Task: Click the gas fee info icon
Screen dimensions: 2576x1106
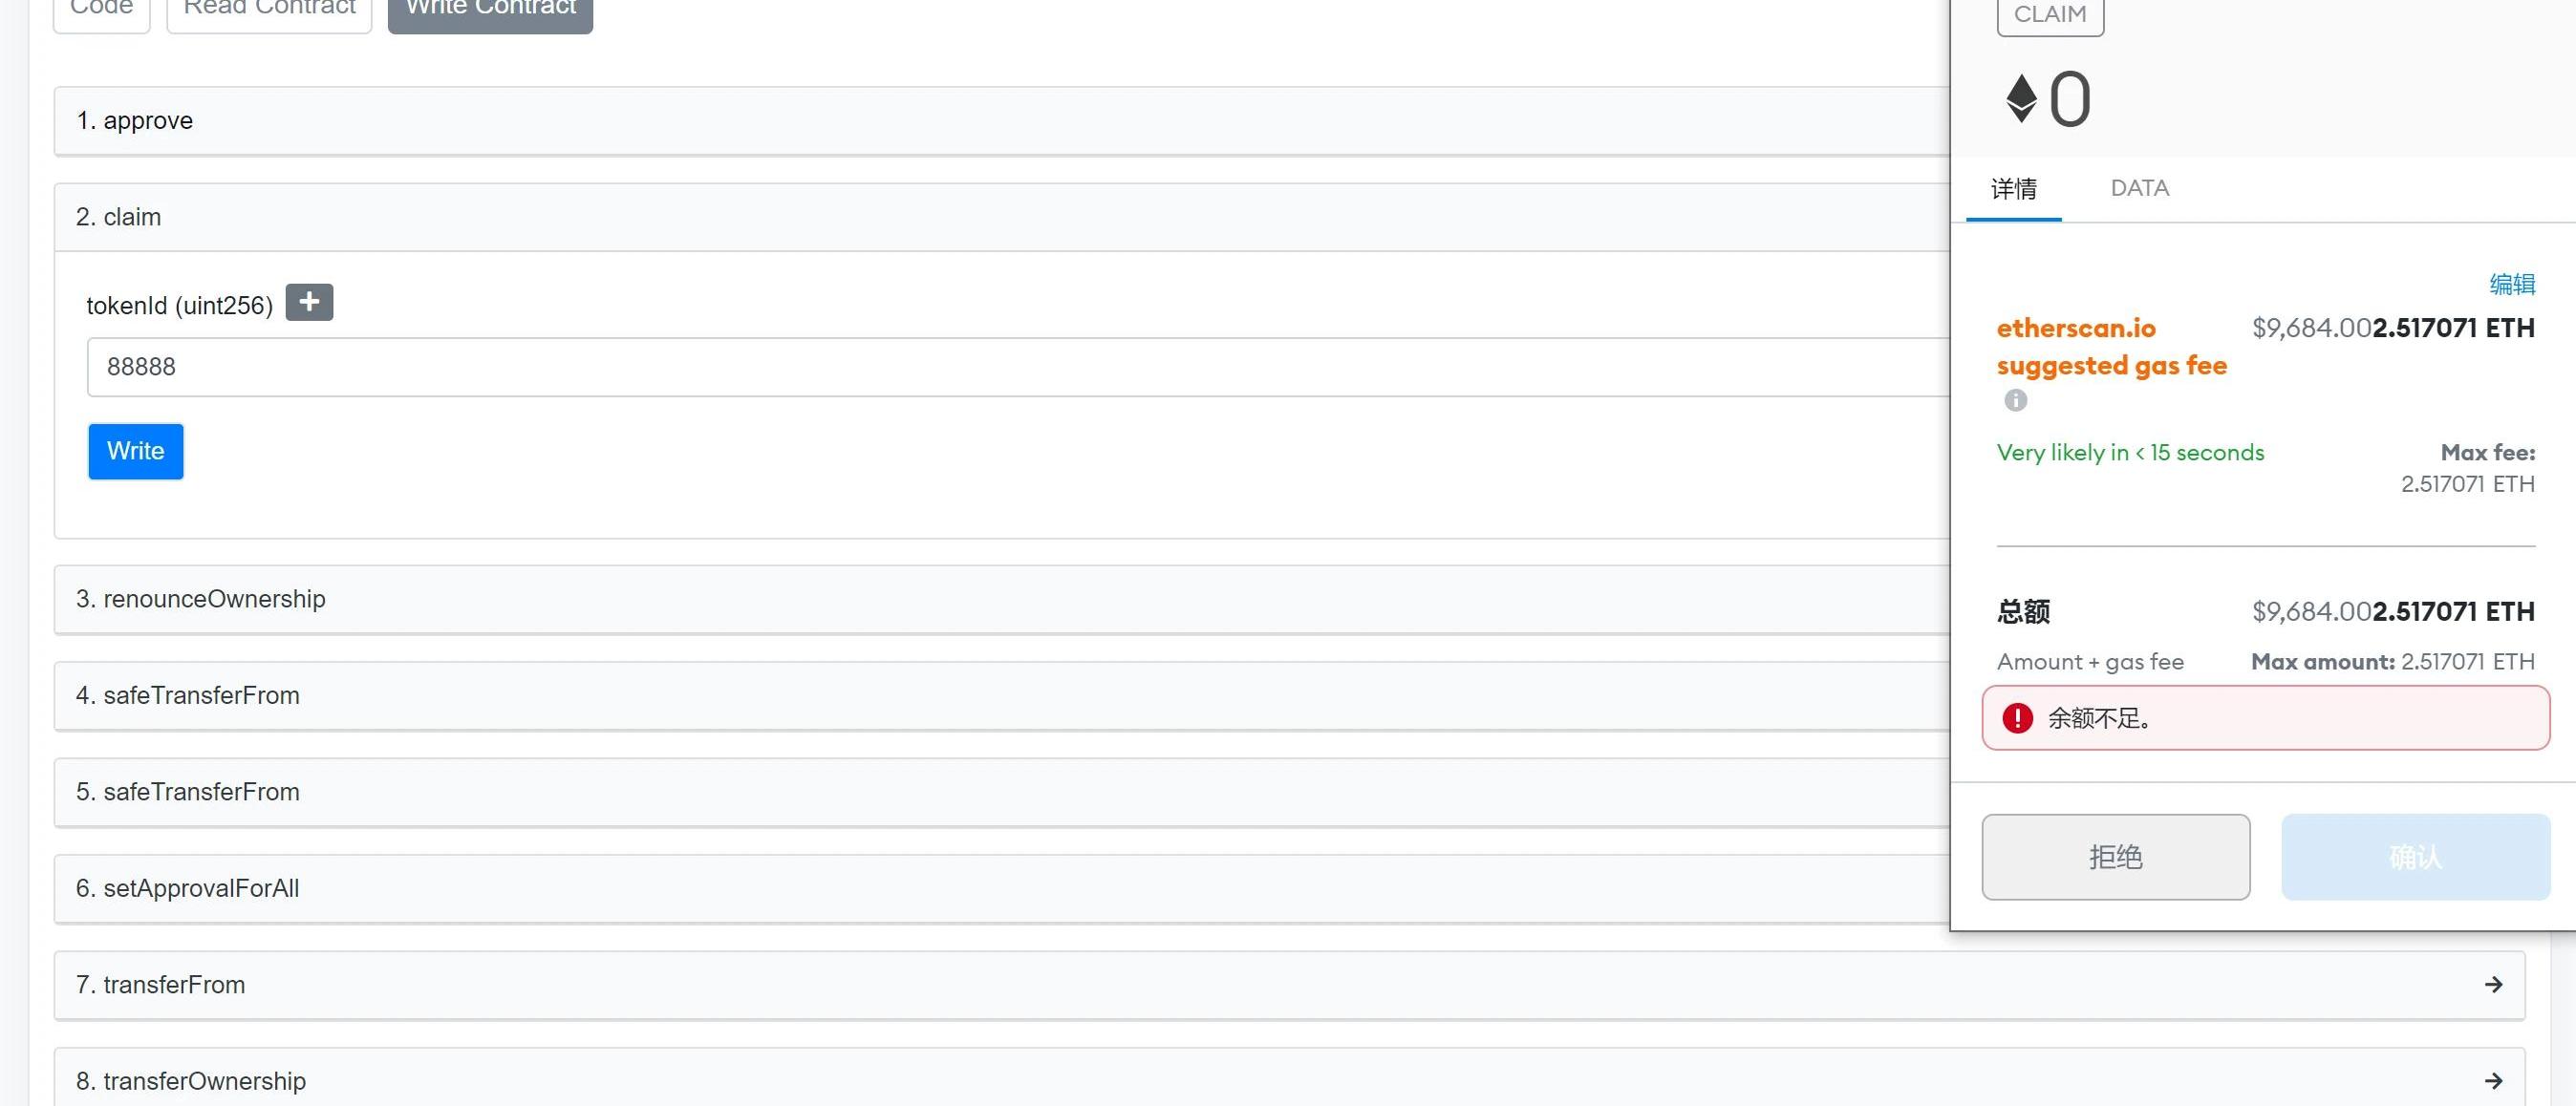Action: pyautogui.click(x=2015, y=400)
